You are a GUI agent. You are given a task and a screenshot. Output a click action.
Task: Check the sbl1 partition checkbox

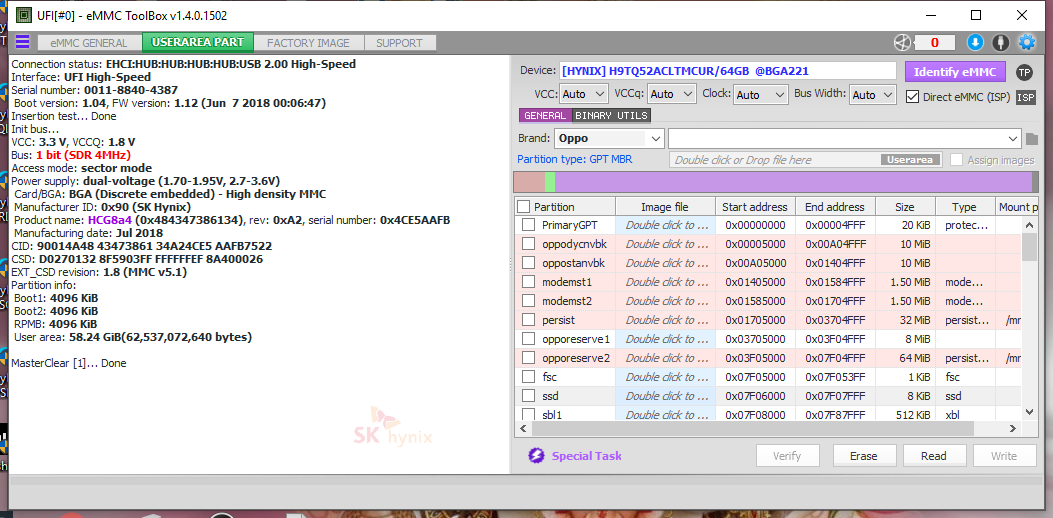click(x=529, y=414)
